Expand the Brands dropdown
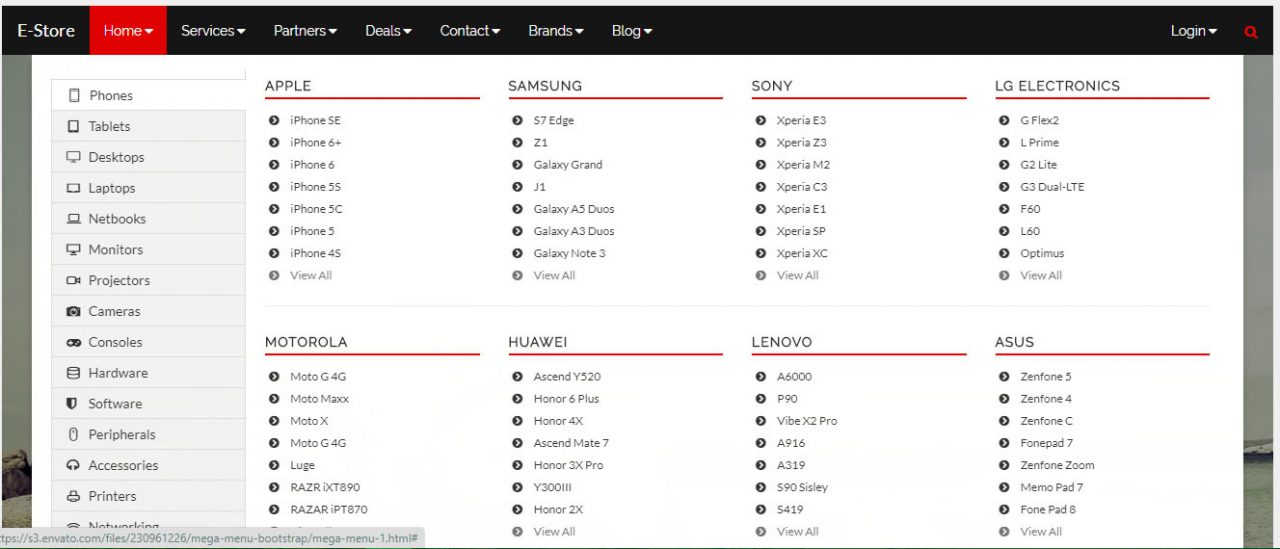Screen dimensions: 1280x549 coord(556,31)
